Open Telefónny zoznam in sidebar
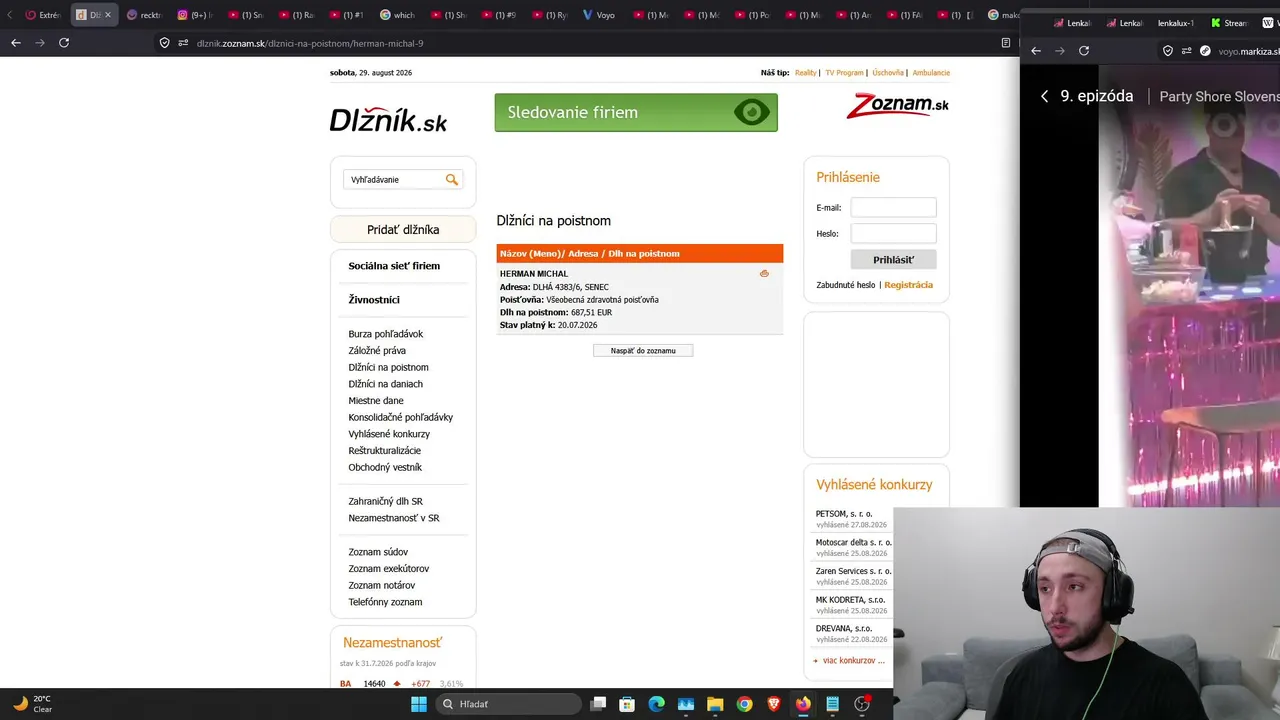This screenshot has width=1280, height=720. tap(385, 602)
